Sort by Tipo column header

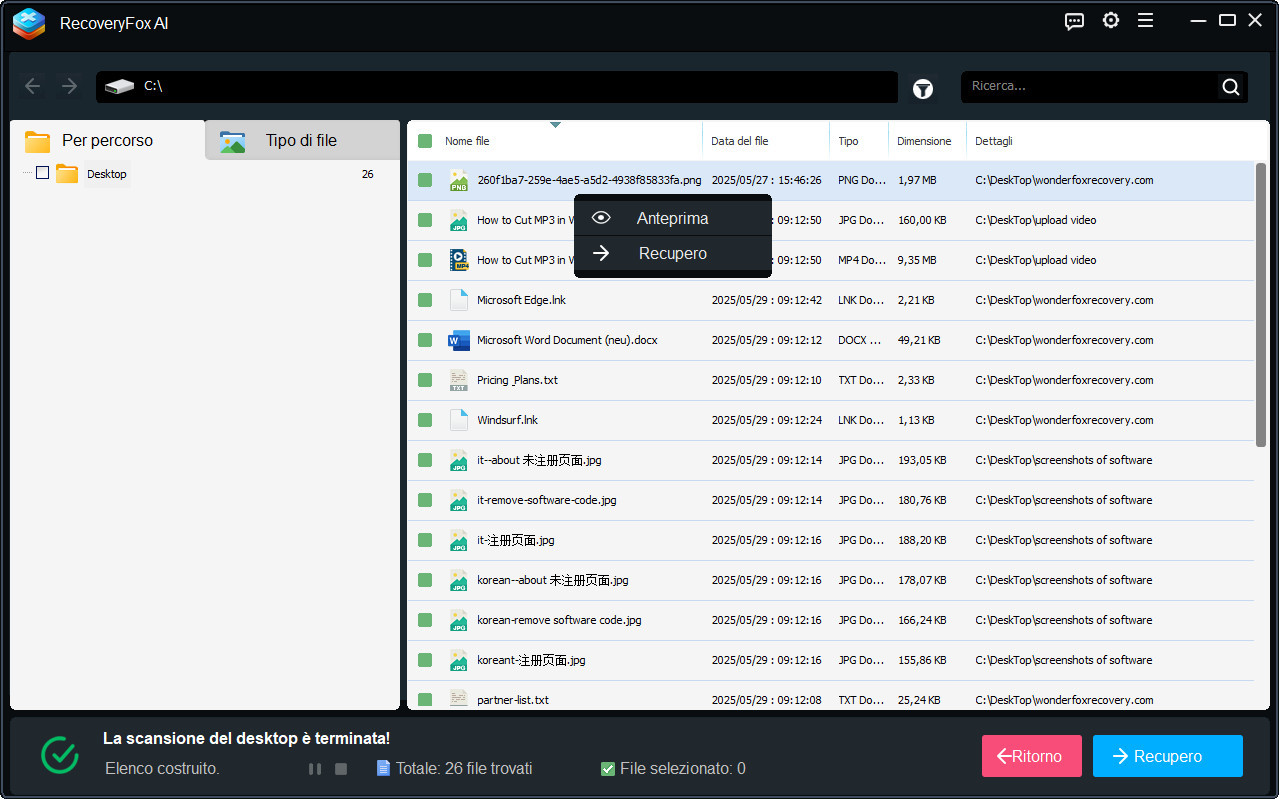click(x=848, y=141)
